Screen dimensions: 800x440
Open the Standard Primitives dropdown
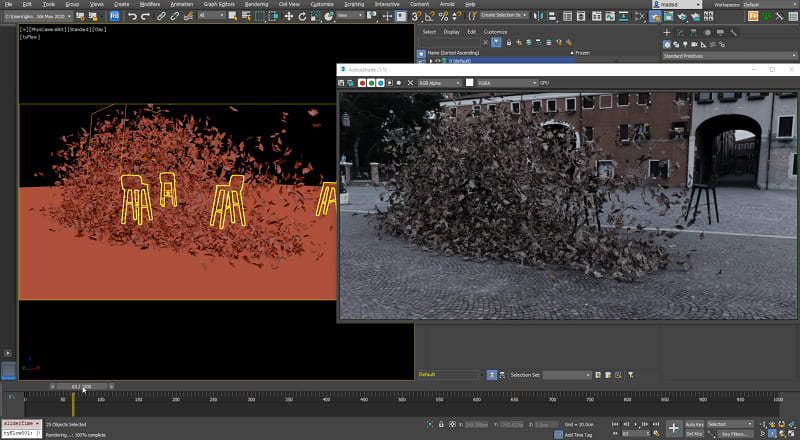[729, 56]
